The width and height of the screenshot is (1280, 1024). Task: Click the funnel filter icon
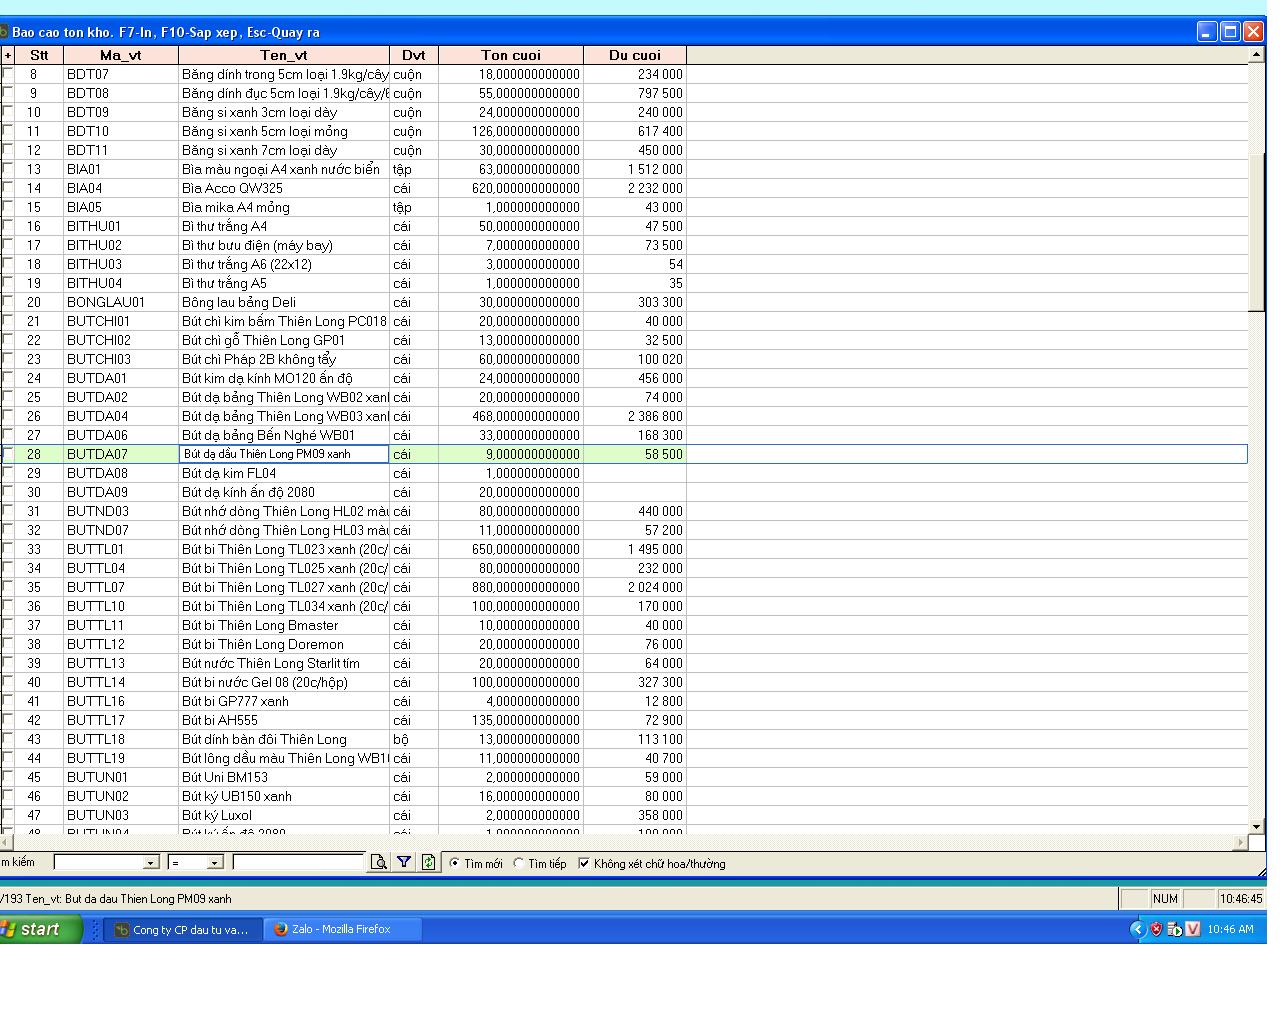[404, 862]
